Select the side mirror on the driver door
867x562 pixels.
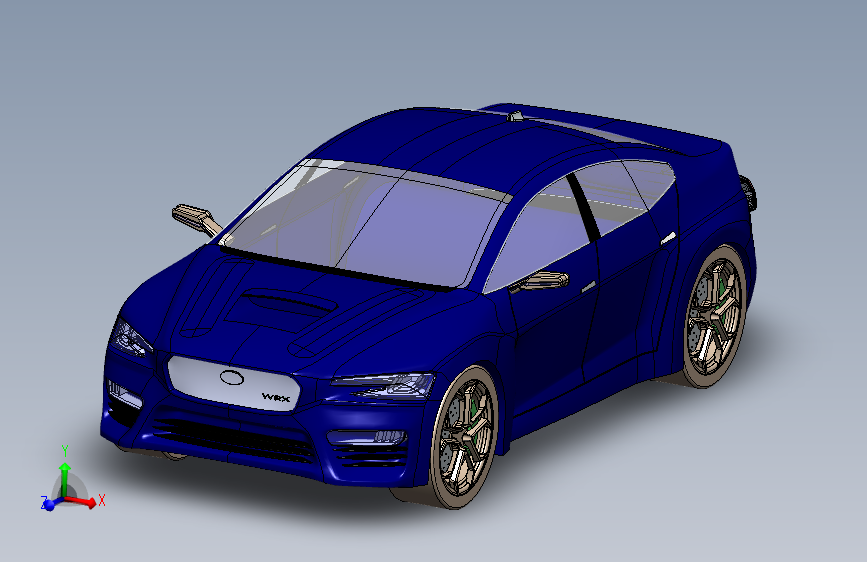click(541, 282)
